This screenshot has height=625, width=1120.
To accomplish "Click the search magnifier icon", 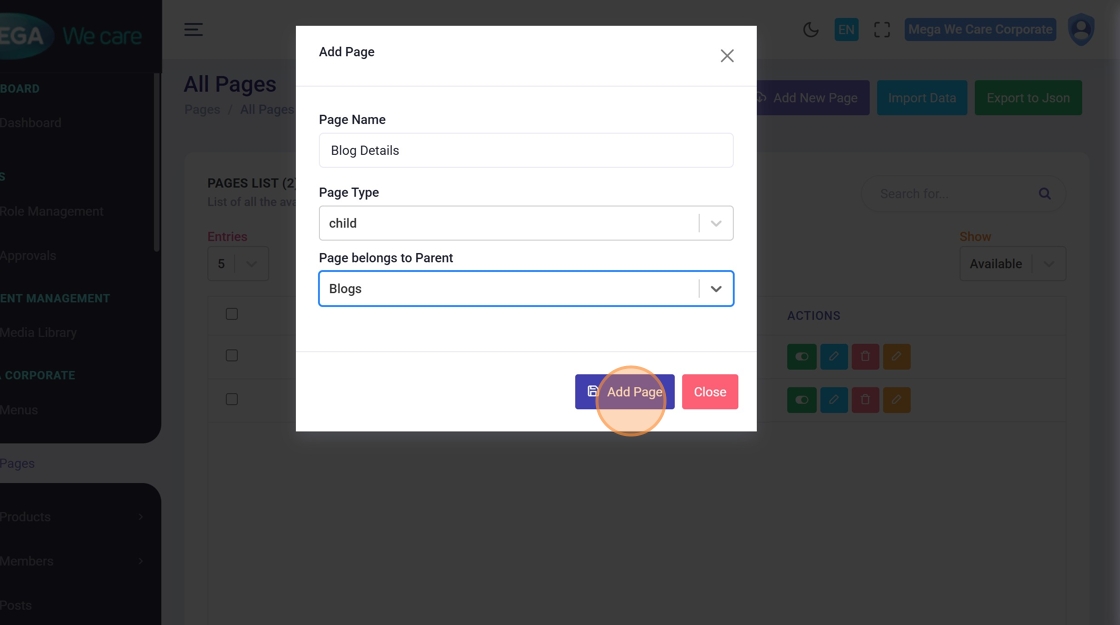I will [x=1044, y=194].
